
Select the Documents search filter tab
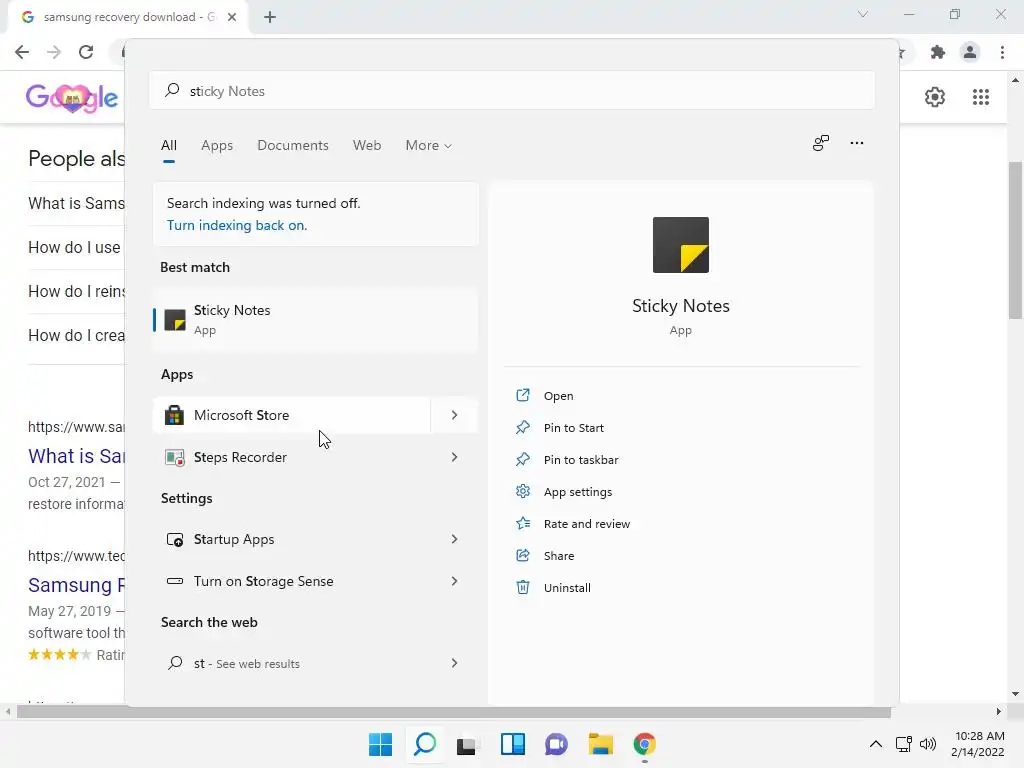tap(293, 146)
